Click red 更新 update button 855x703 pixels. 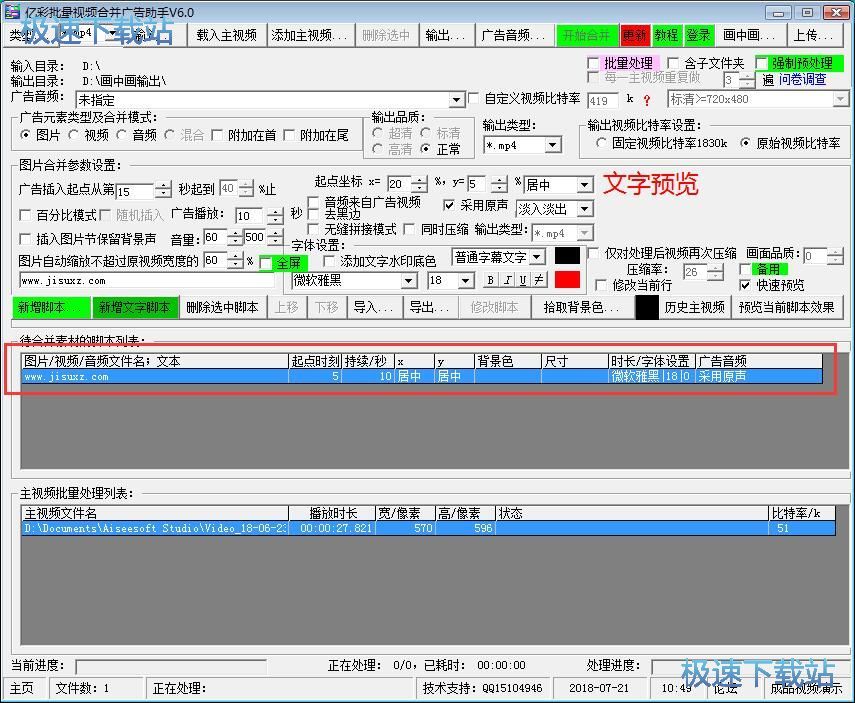(x=635, y=35)
